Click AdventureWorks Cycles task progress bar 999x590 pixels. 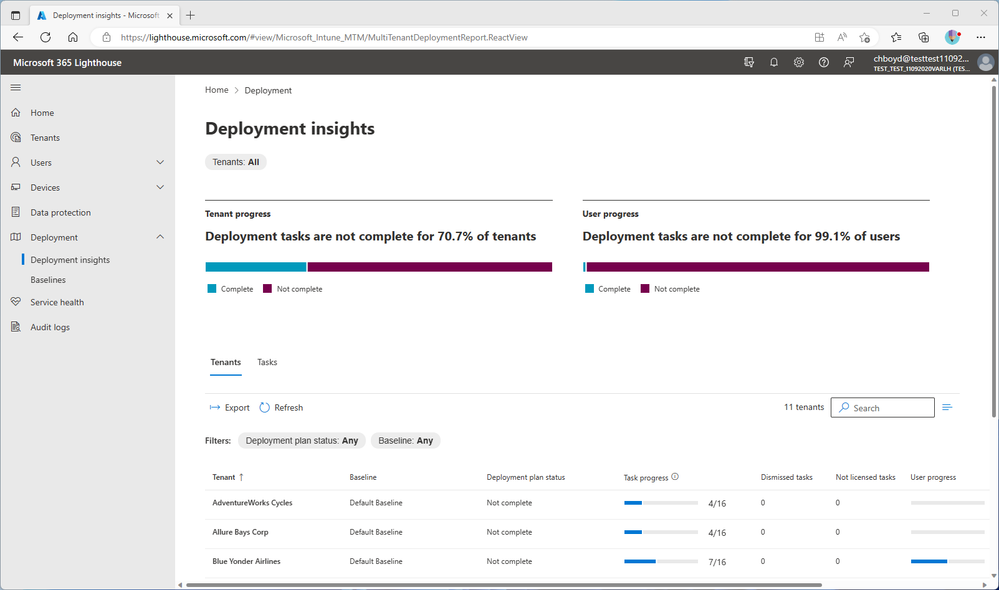pos(661,503)
